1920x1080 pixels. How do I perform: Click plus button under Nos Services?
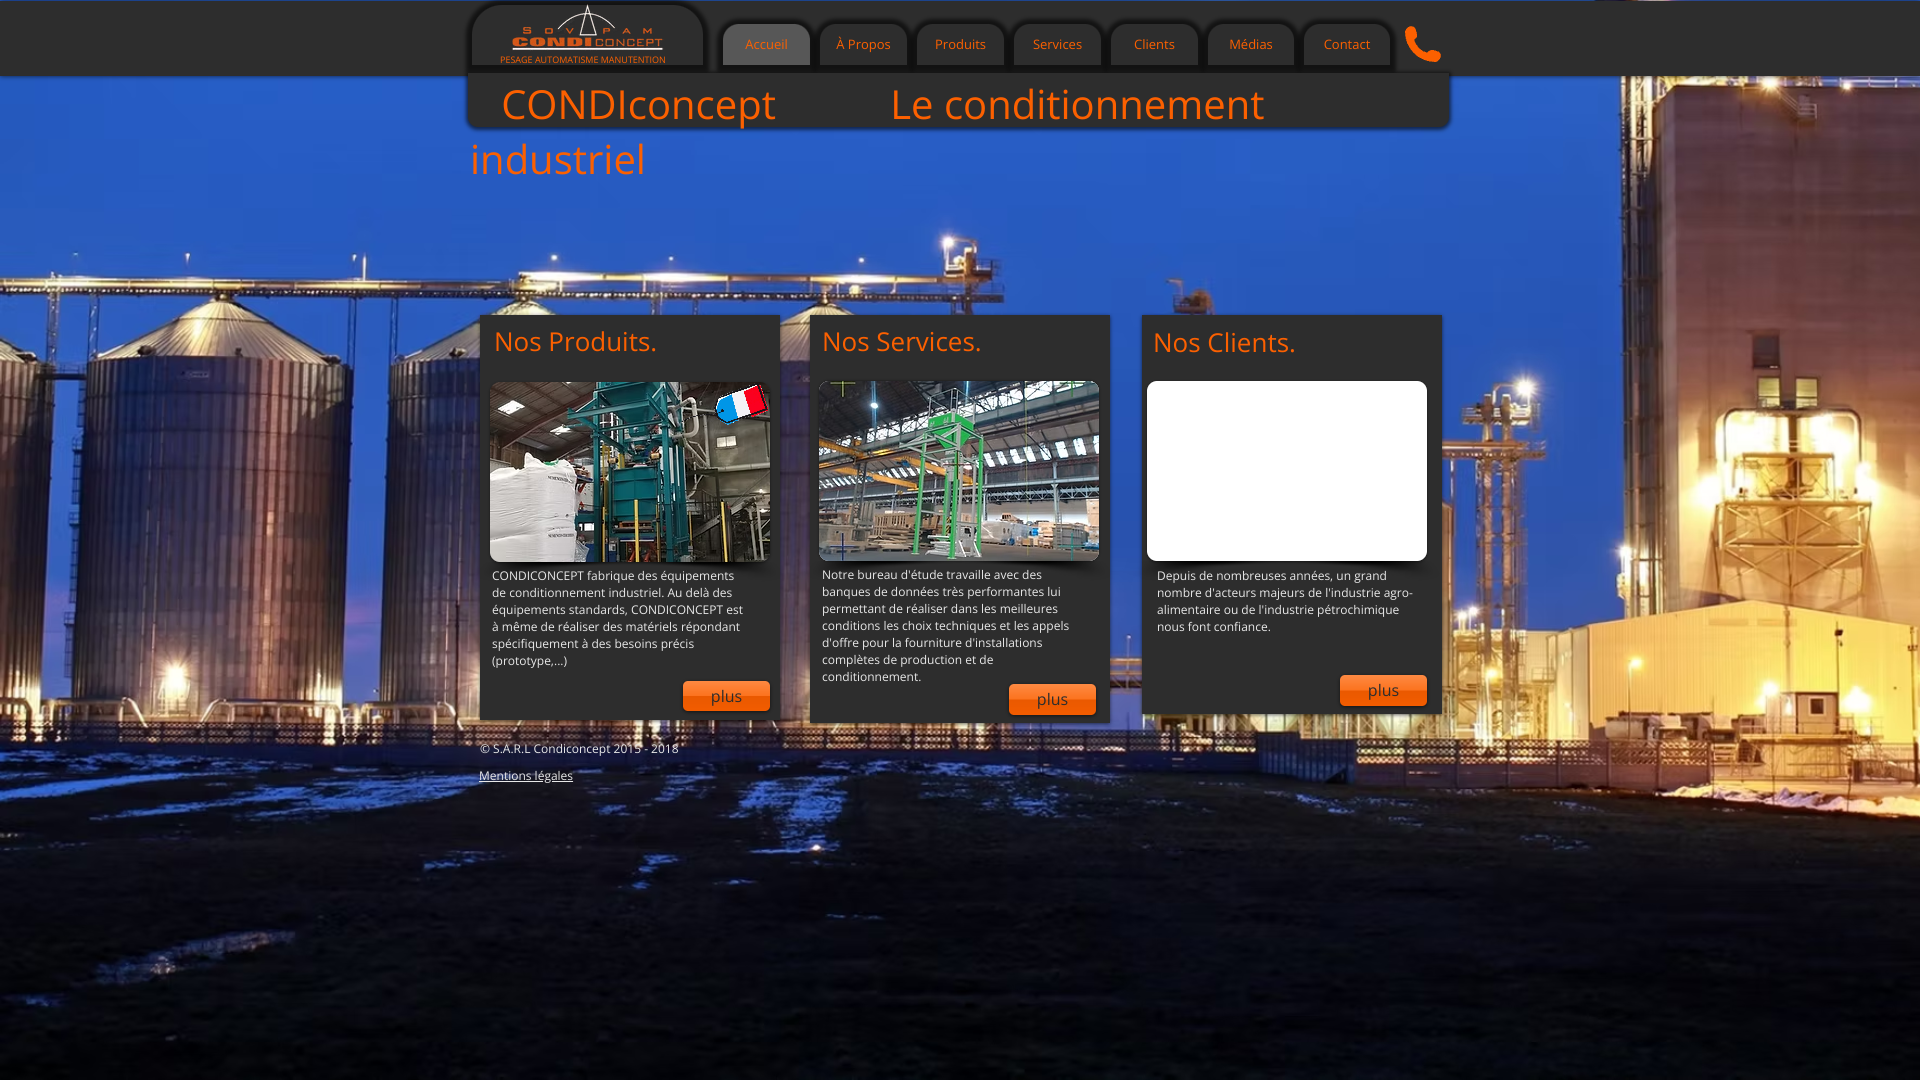point(1052,699)
